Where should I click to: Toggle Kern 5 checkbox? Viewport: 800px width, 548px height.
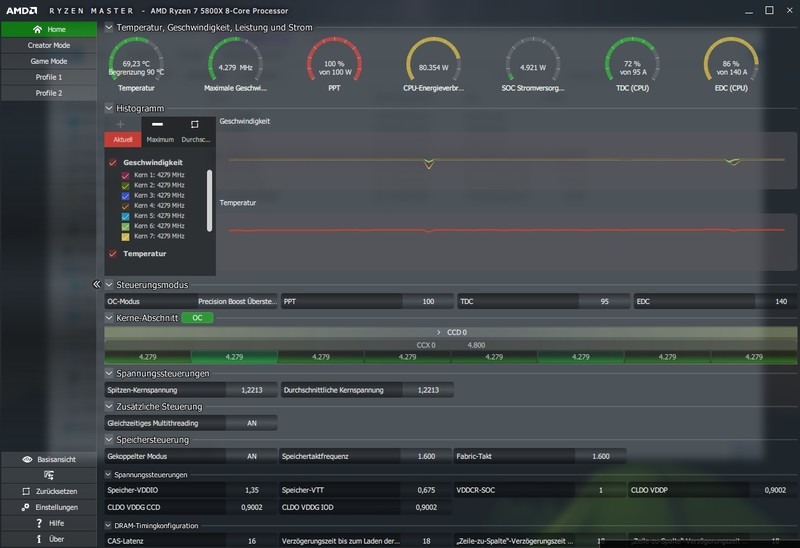pos(126,216)
